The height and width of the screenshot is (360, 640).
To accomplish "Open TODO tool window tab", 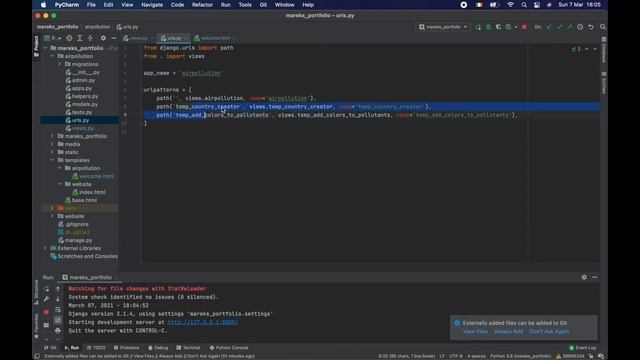I will point(96,348).
